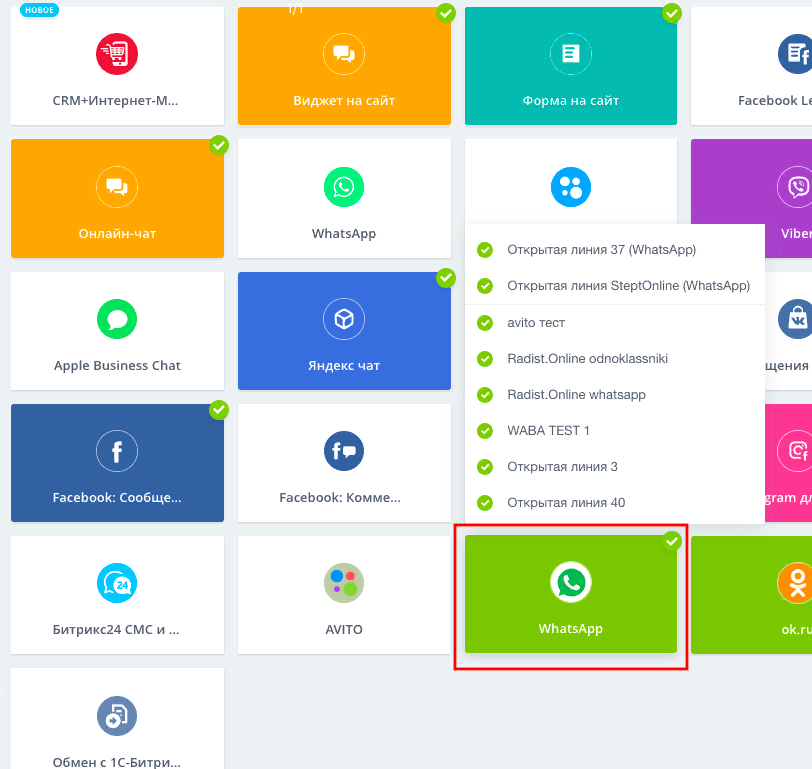Click the Обмен с 1С-Битри... label

[x=117, y=762]
